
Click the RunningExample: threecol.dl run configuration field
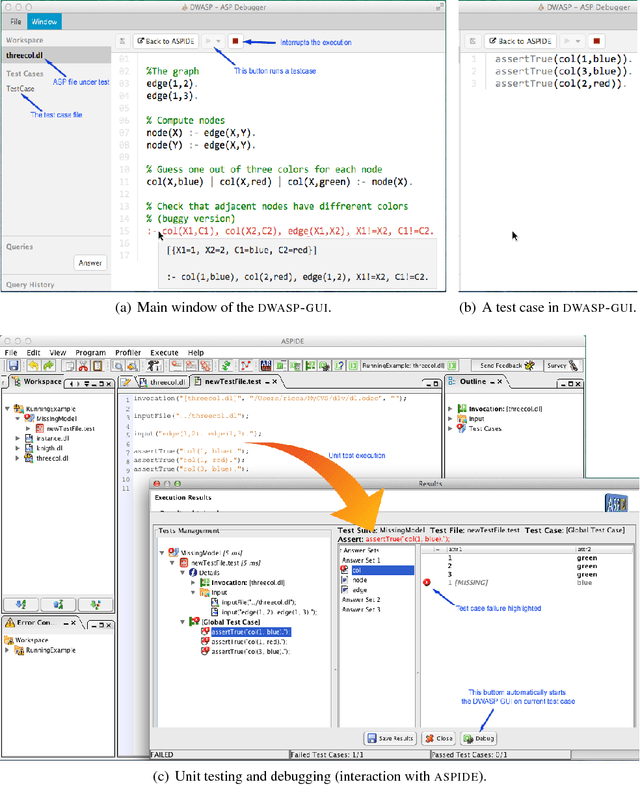click(x=403, y=365)
